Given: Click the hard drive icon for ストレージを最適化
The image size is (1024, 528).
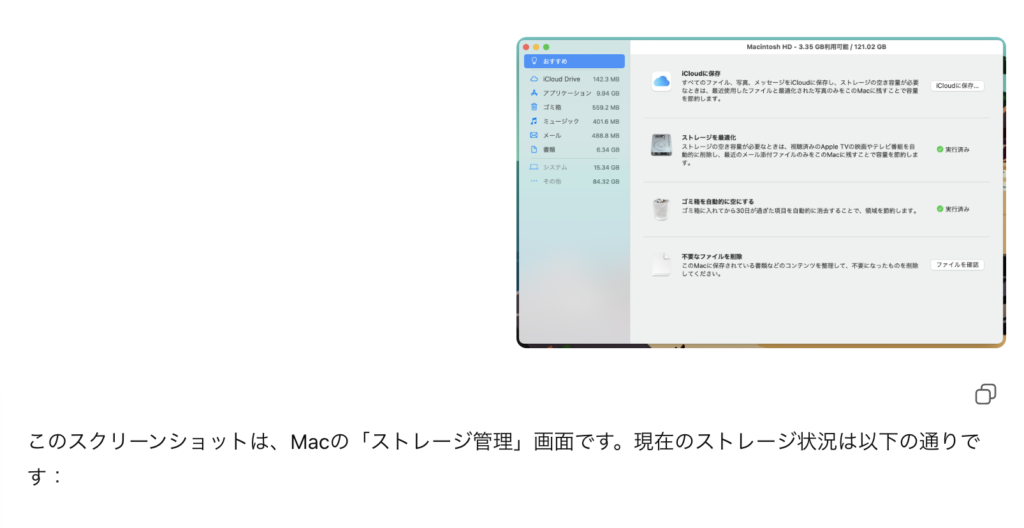Looking at the screenshot, I should coord(661,145).
